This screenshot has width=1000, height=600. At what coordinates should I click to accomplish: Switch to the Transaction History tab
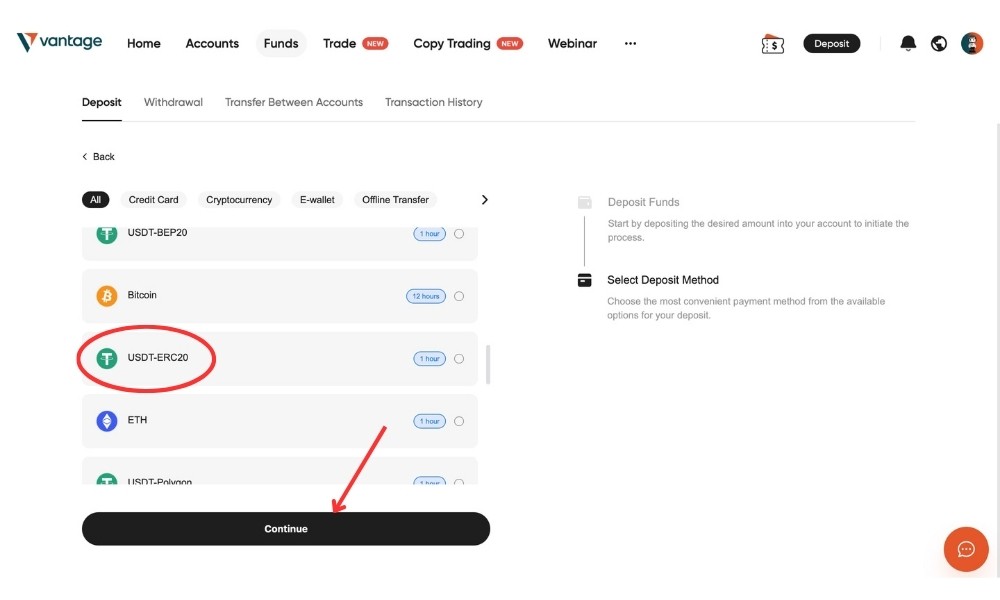(x=433, y=102)
